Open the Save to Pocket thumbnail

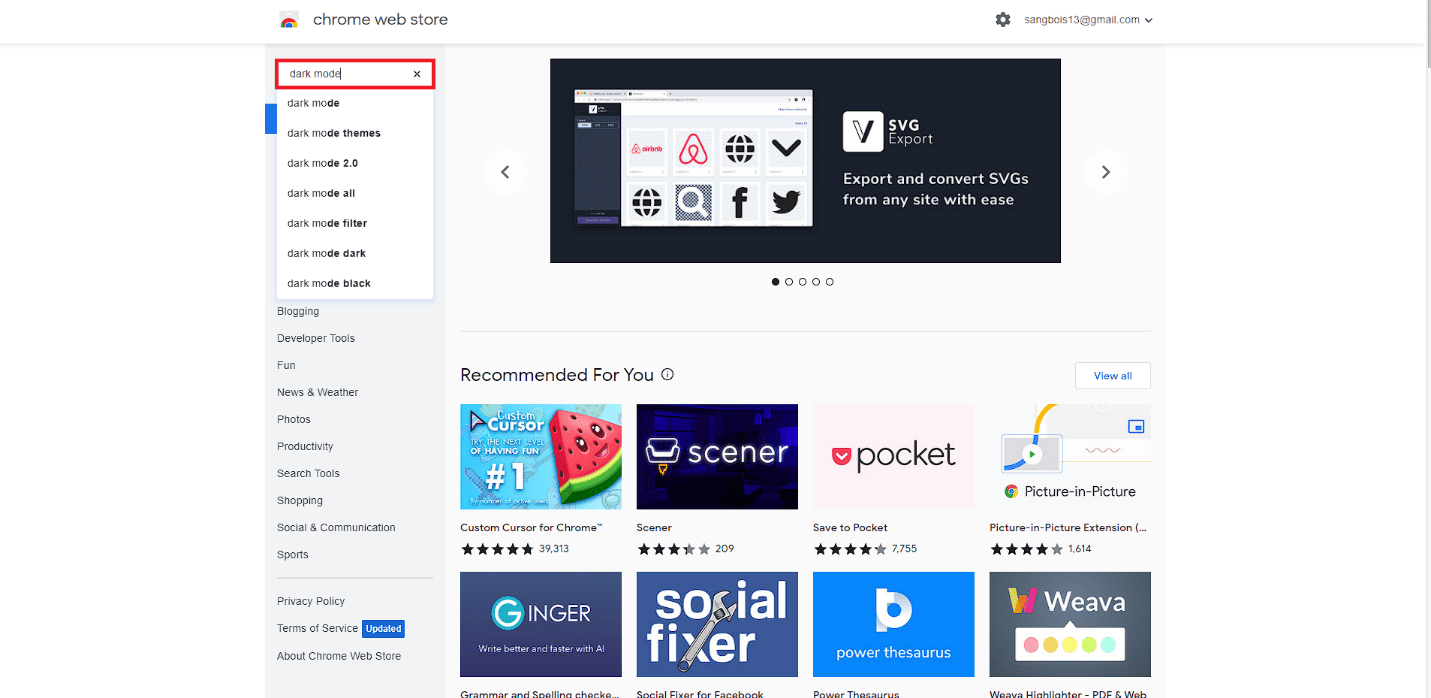point(893,456)
